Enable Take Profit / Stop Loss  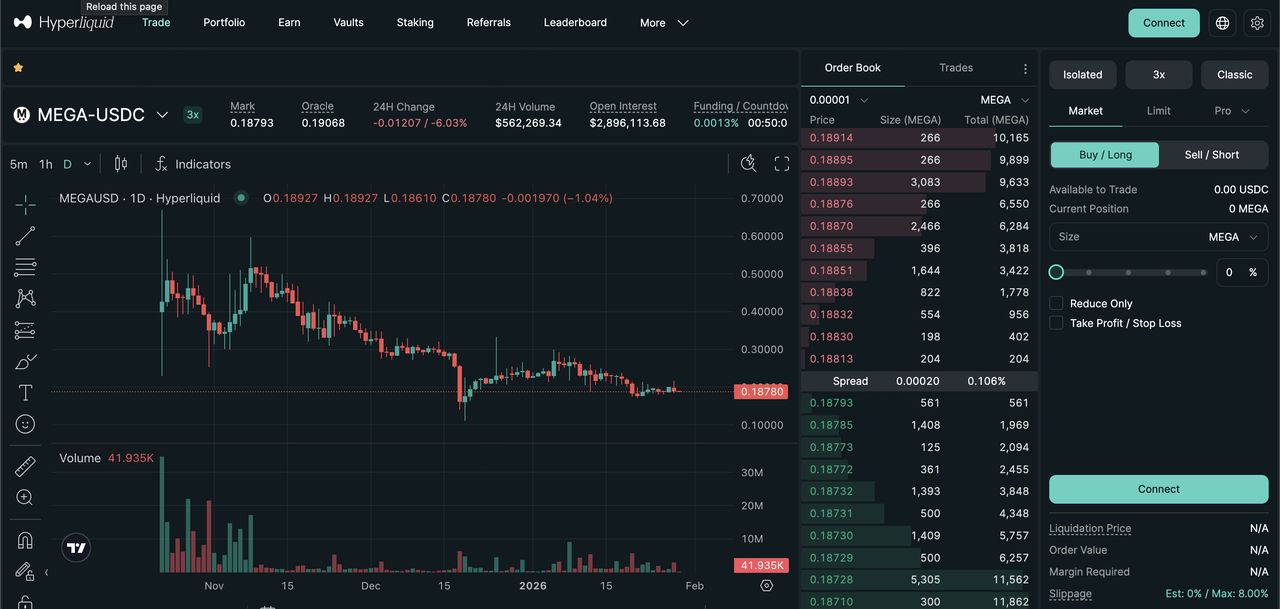click(1055, 322)
